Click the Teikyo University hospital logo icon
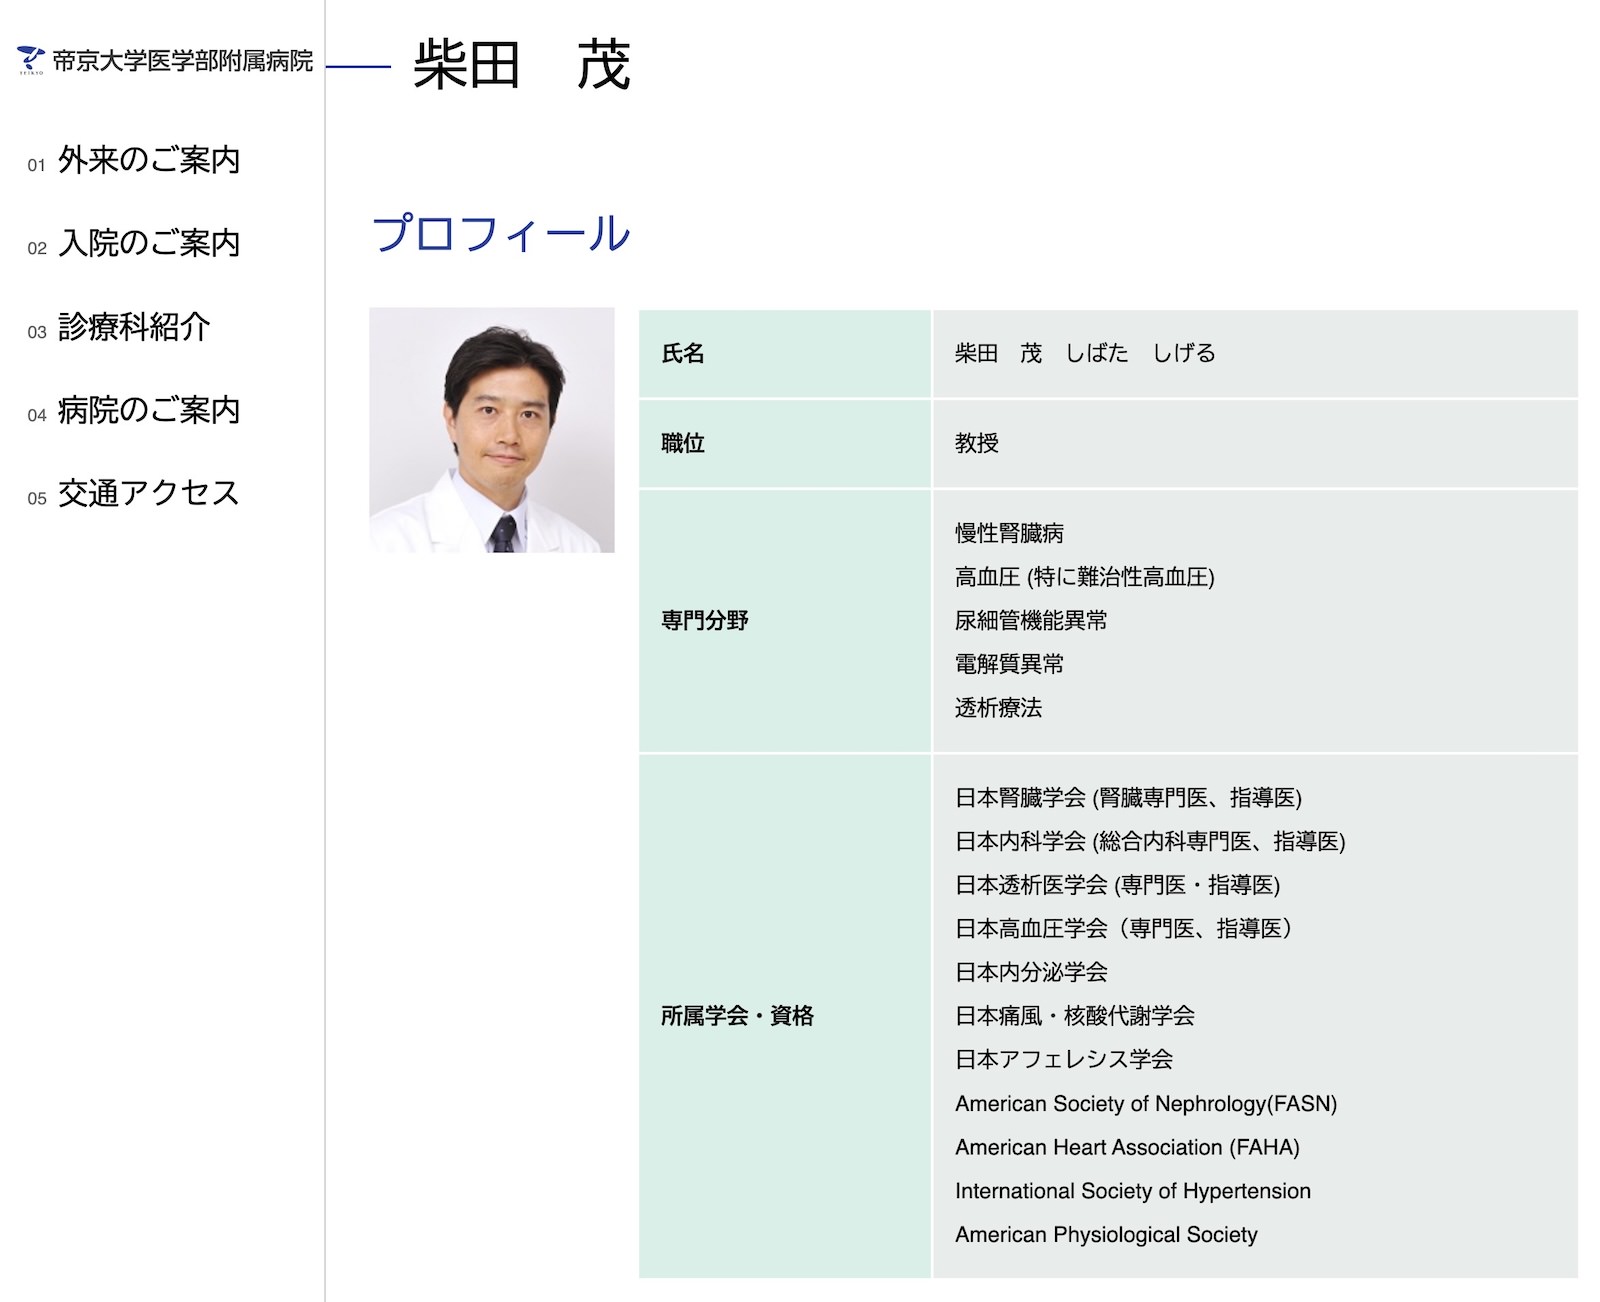This screenshot has width=1600, height=1302. (x=30, y=61)
